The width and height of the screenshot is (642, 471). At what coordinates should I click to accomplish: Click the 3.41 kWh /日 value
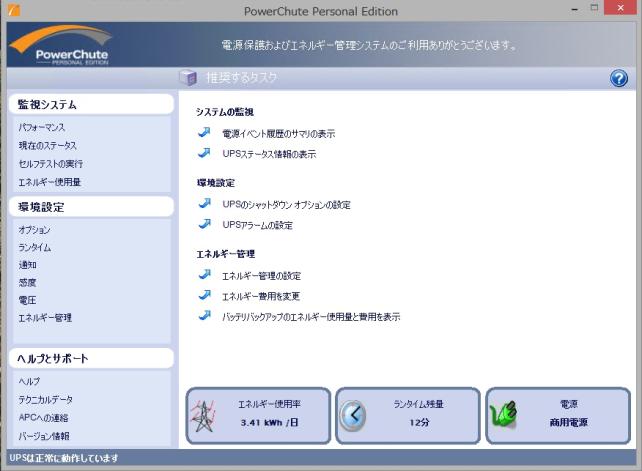coord(269,422)
